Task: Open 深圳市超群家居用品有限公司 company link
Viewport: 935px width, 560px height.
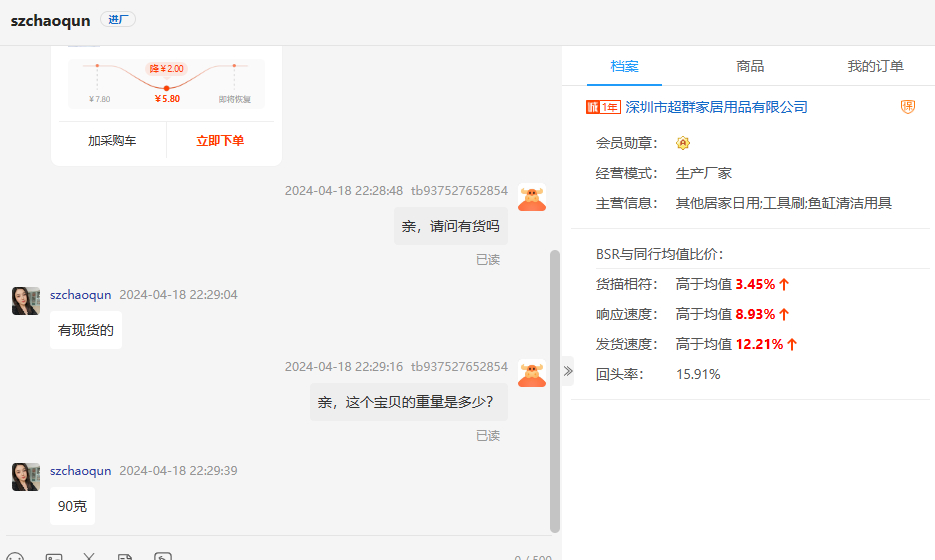Action: 716,107
